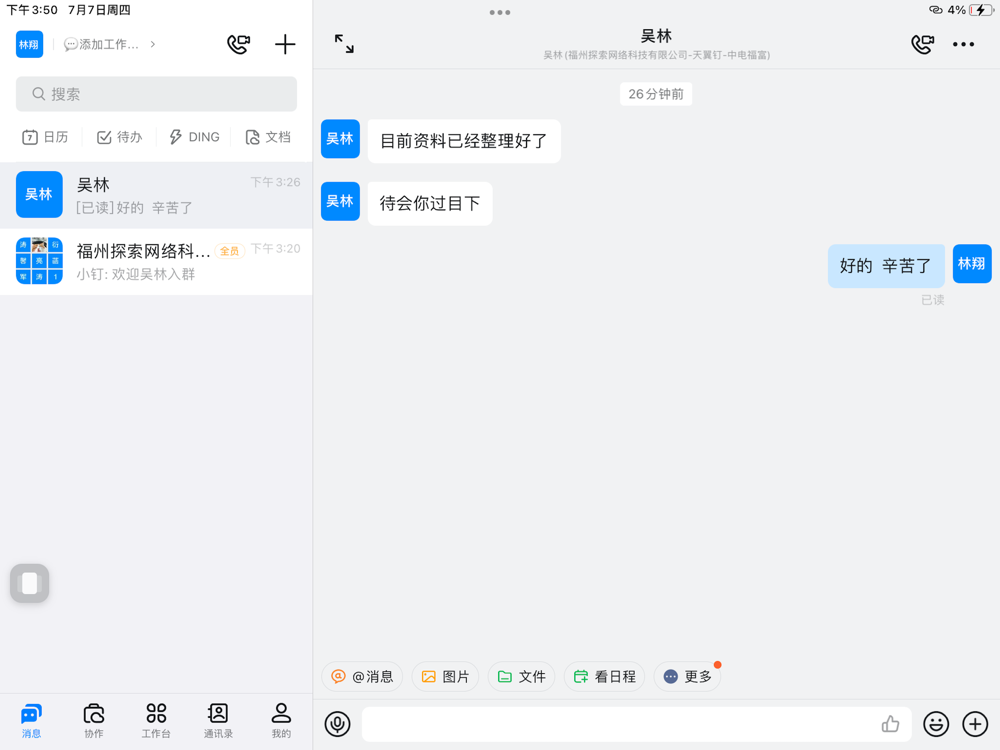
Task: Start a call from left panel phone icon
Action: click(x=239, y=44)
